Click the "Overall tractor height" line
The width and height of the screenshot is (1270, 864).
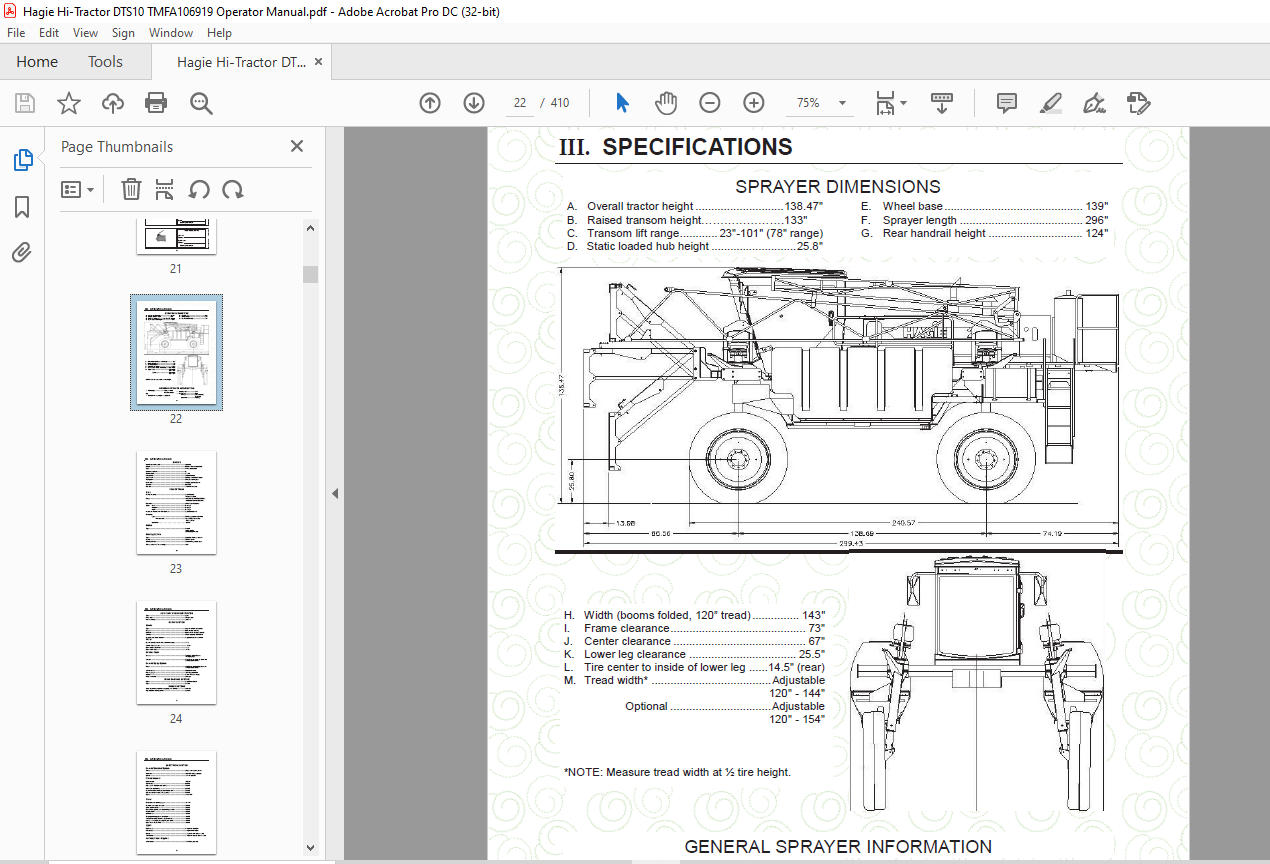point(695,207)
